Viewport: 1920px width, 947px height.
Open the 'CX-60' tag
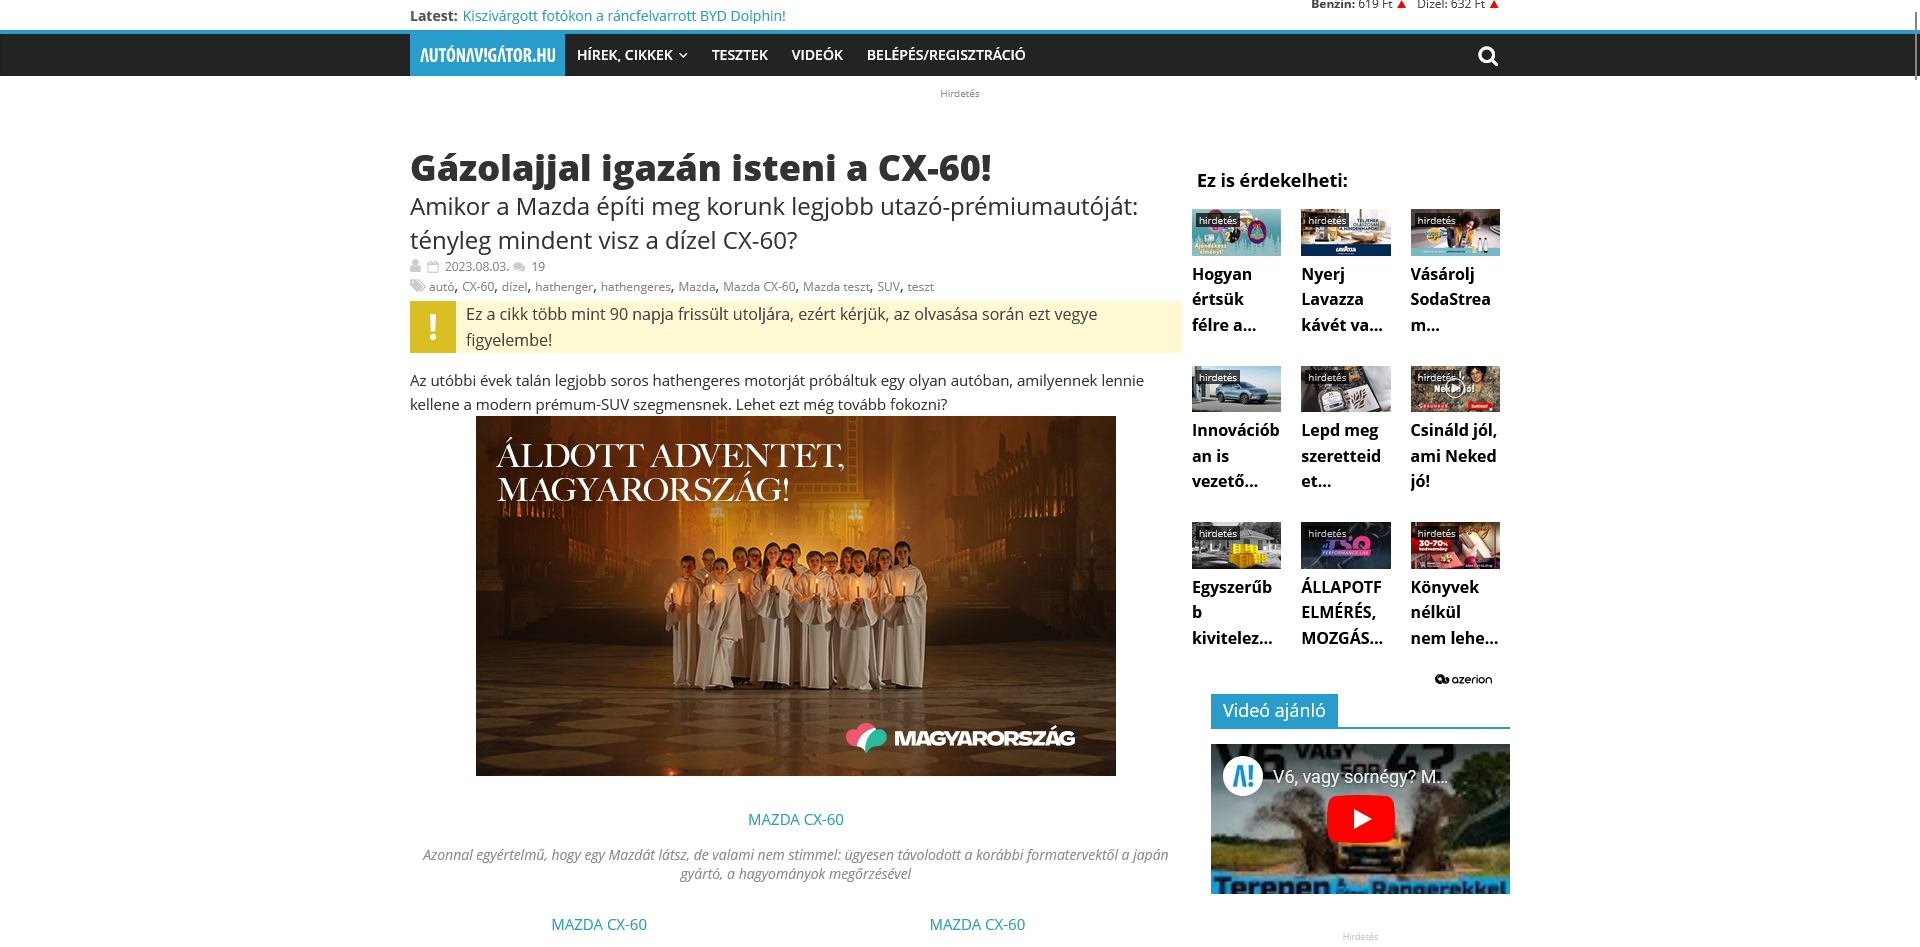pyautogui.click(x=478, y=287)
